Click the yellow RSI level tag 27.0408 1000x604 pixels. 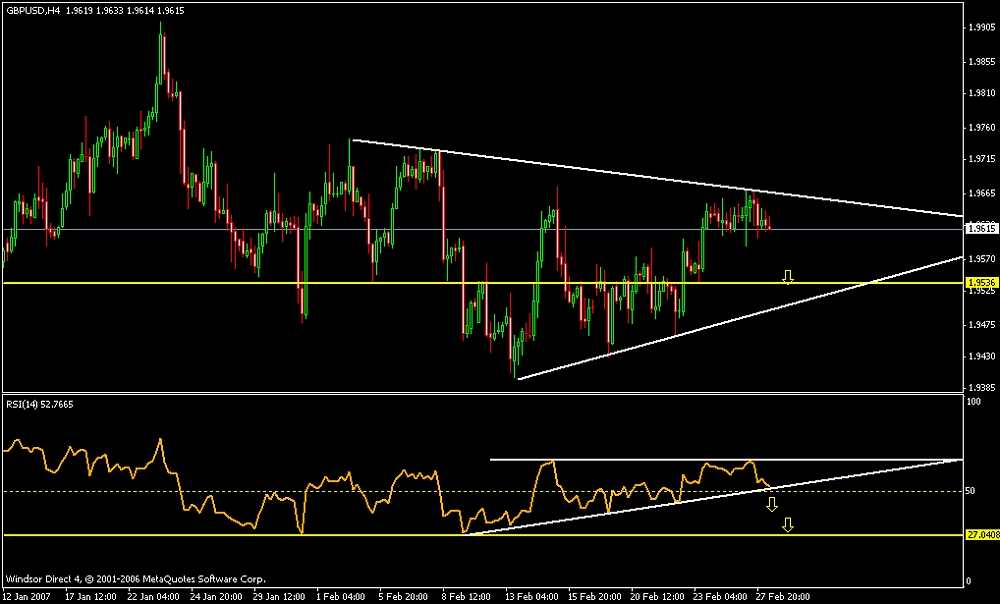click(x=982, y=535)
